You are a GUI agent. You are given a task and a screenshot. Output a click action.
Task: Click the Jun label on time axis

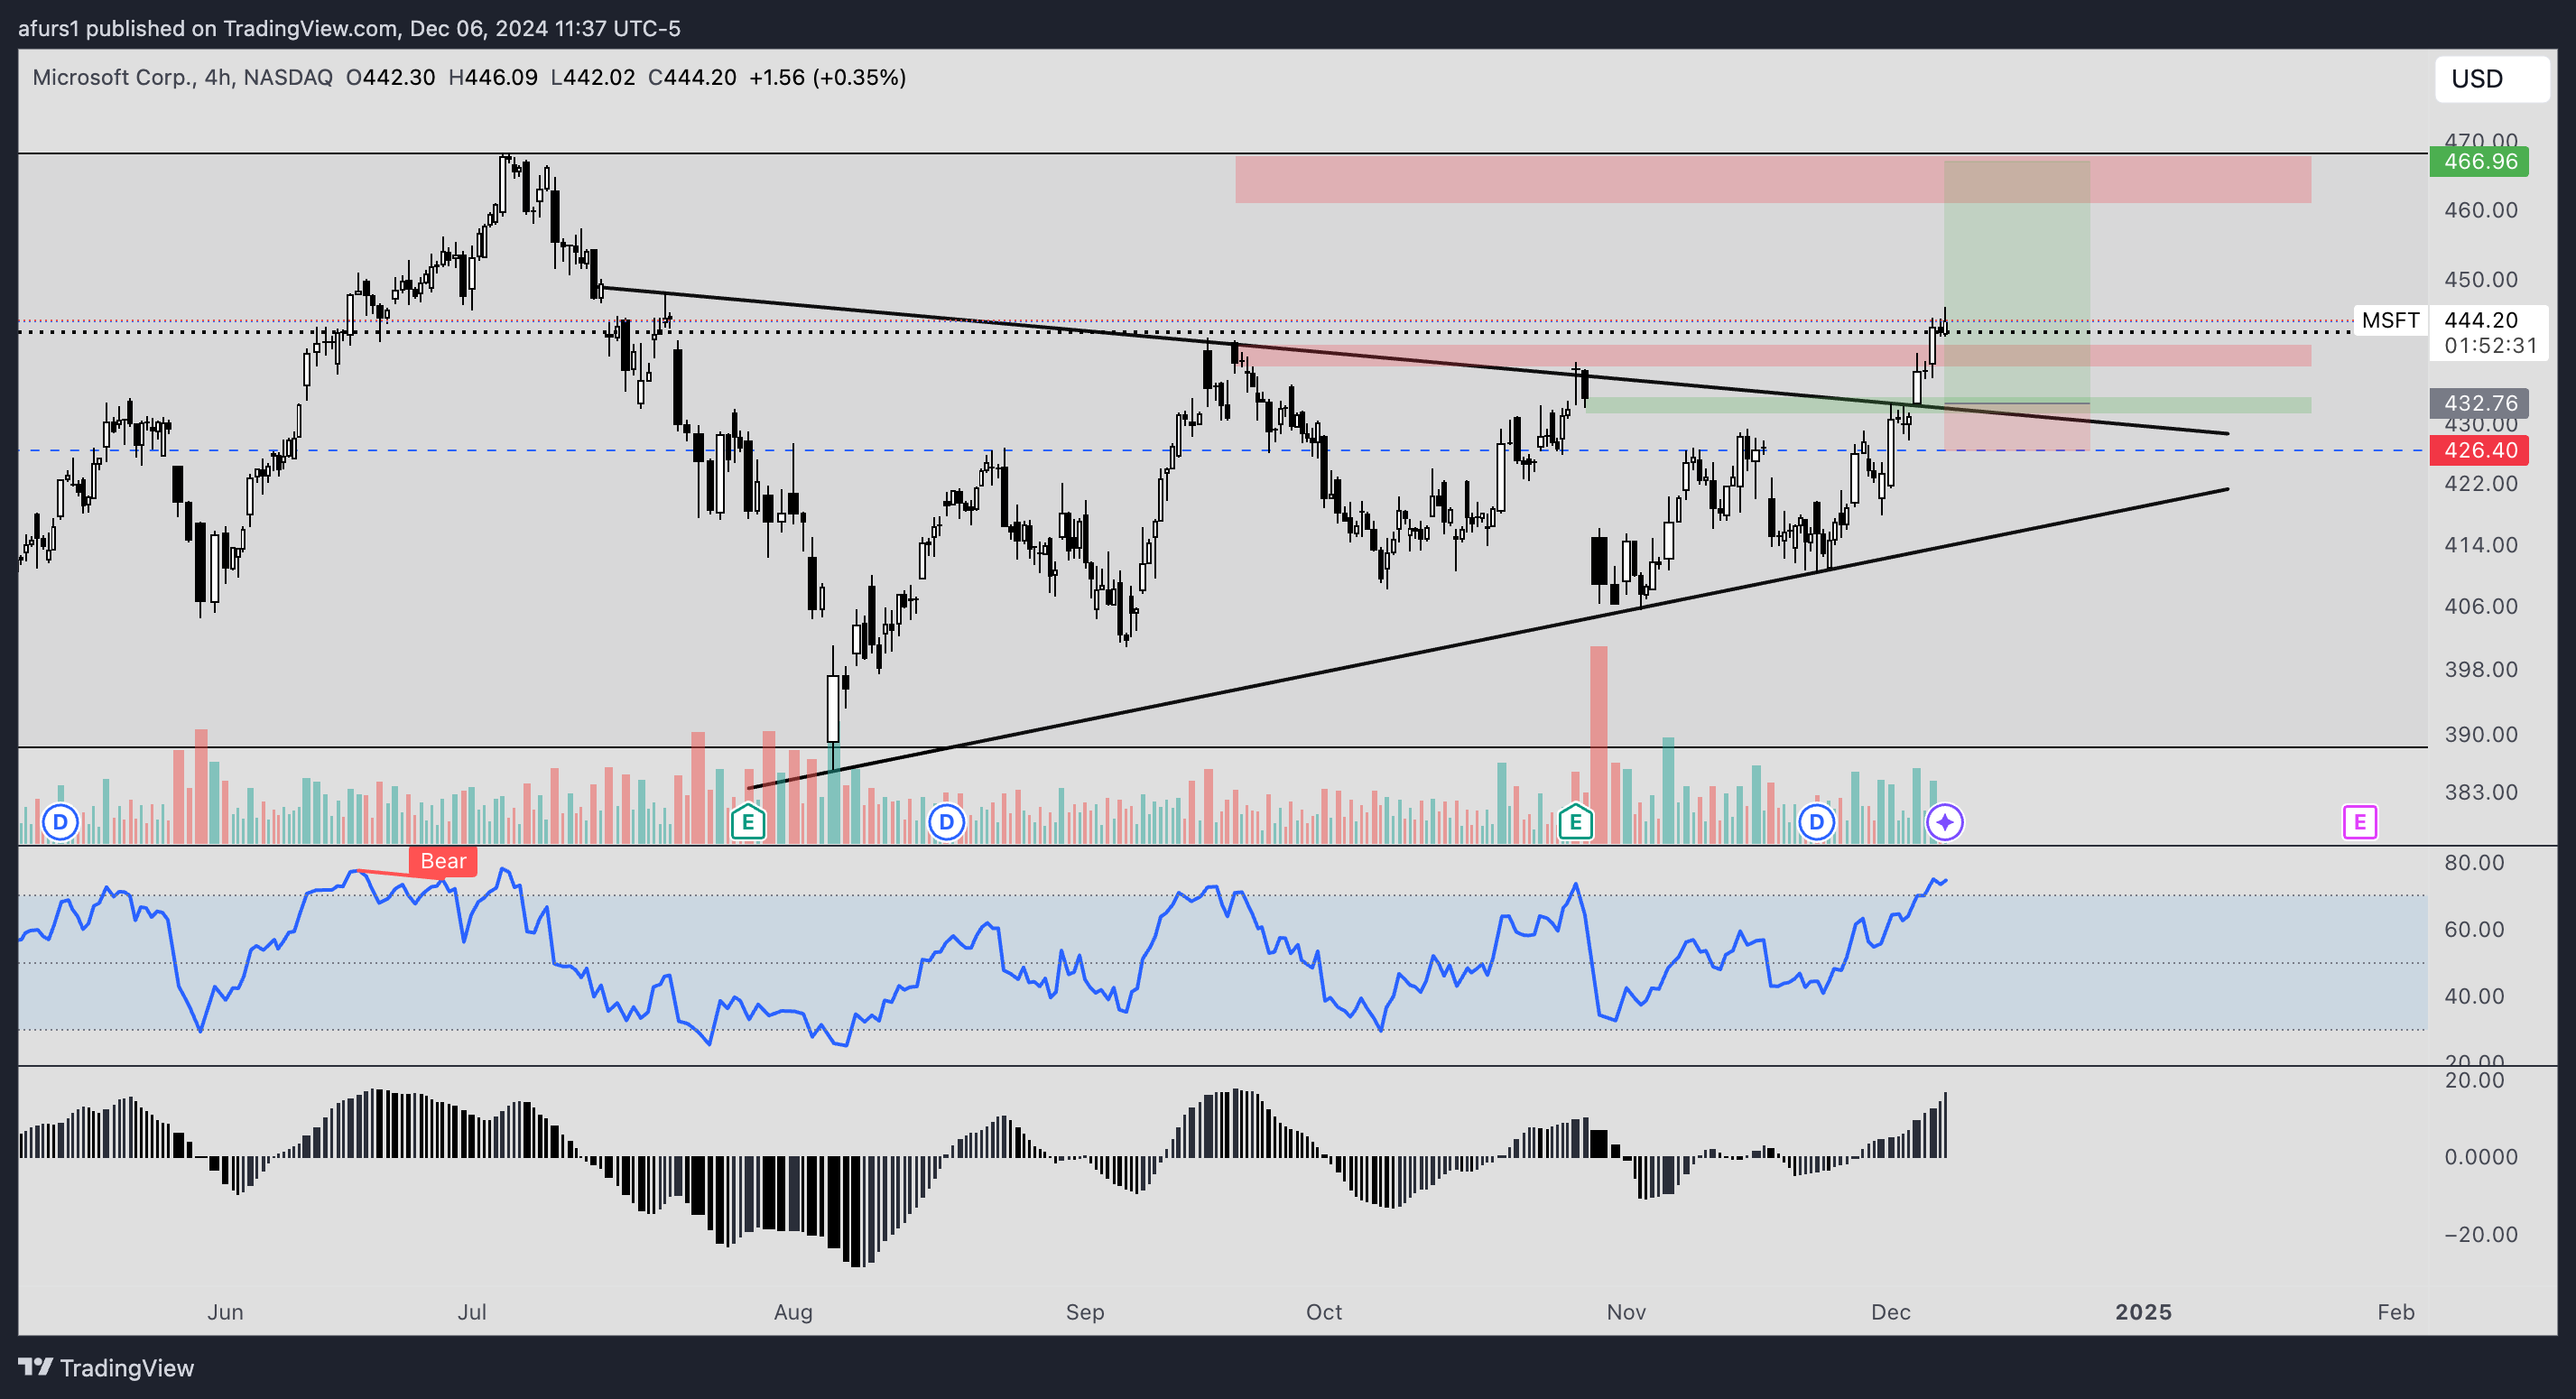[x=225, y=1312]
